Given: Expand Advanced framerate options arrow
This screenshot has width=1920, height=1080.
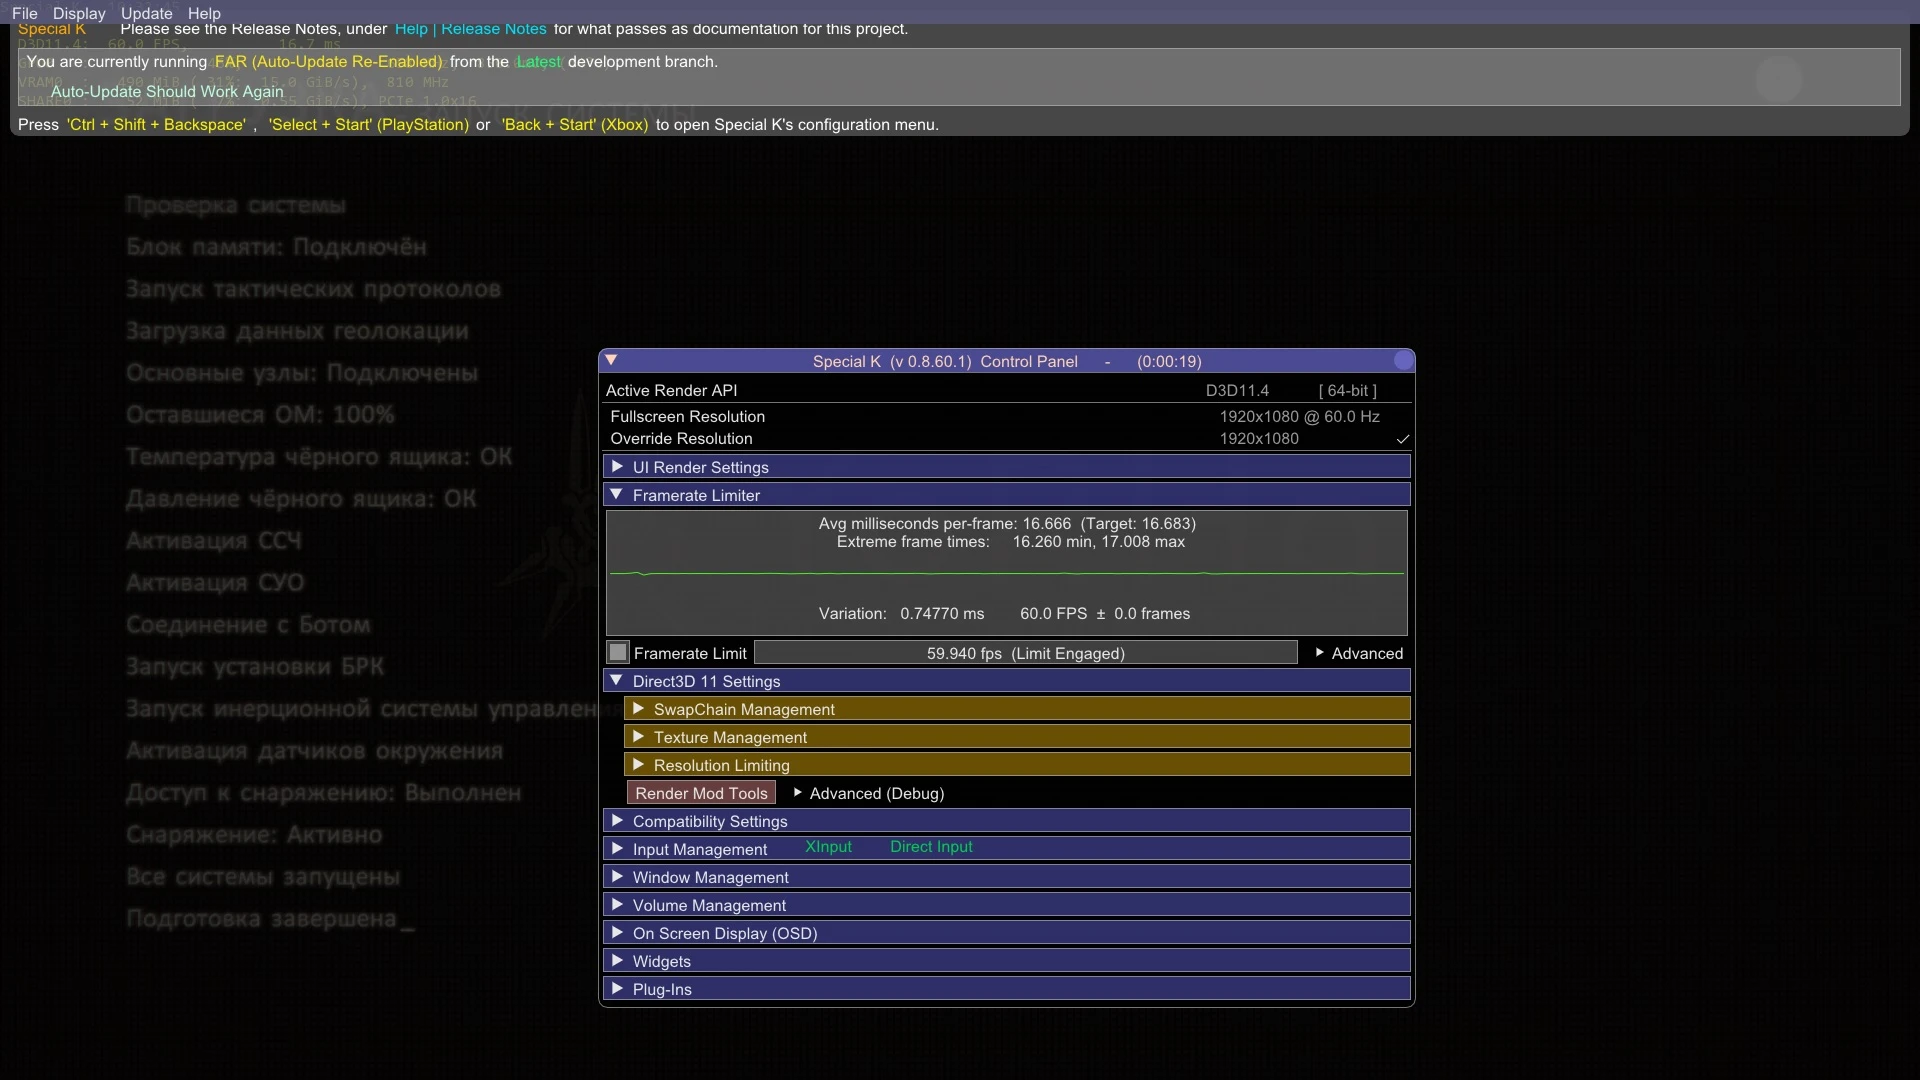Looking at the screenshot, I should click(1320, 653).
